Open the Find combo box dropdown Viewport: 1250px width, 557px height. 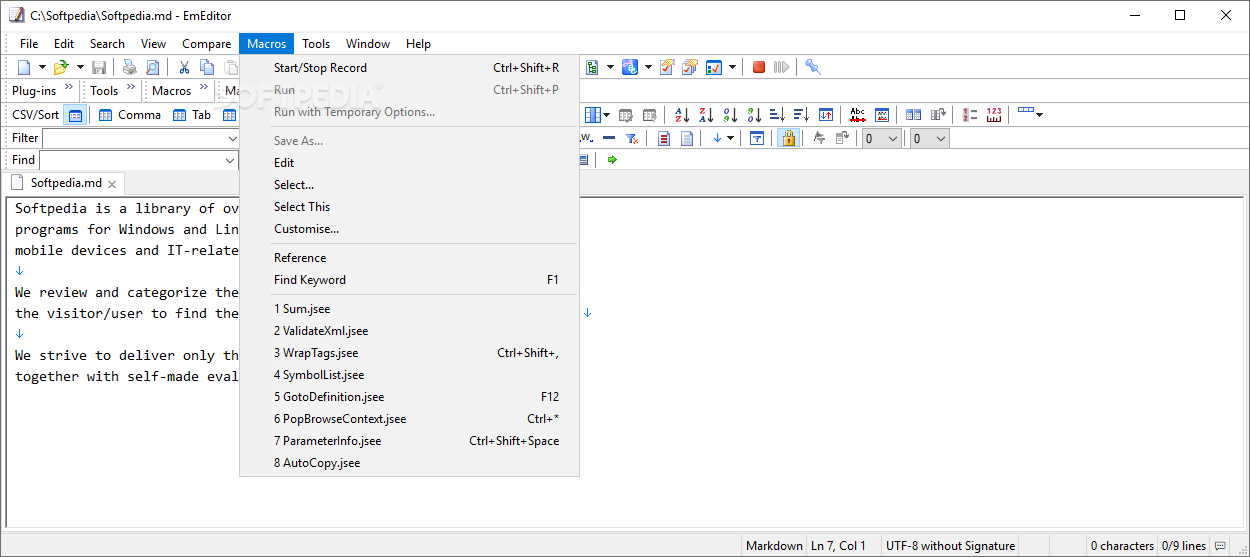230,160
